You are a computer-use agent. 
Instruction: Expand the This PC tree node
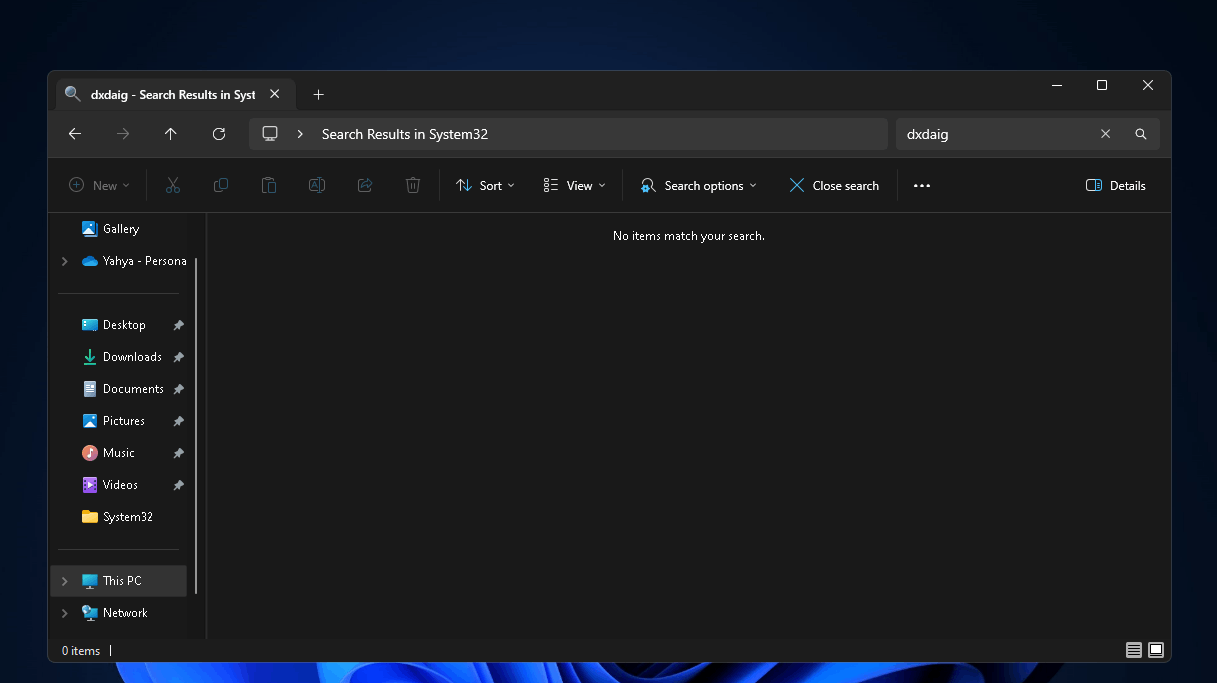pyautogui.click(x=65, y=581)
